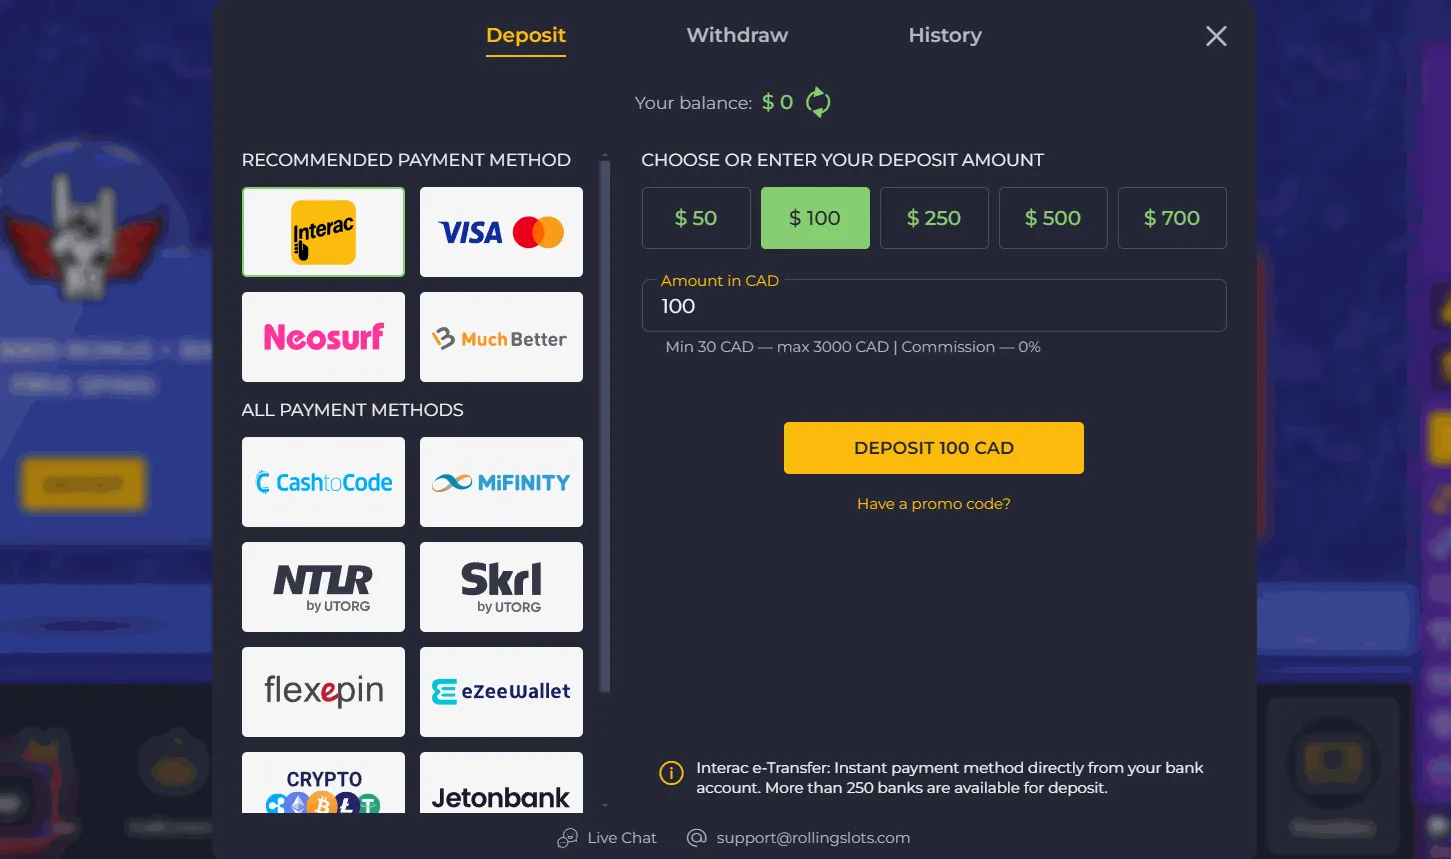Select eZeeWallet payment tile
The image size is (1451, 859).
(x=501, y=692)
